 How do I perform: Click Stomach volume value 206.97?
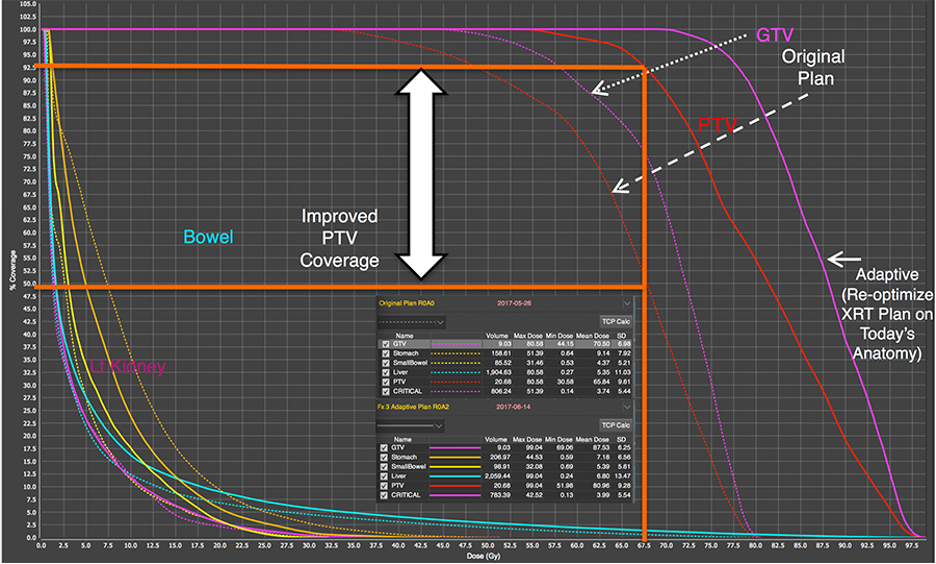click(x=498, y=457)
